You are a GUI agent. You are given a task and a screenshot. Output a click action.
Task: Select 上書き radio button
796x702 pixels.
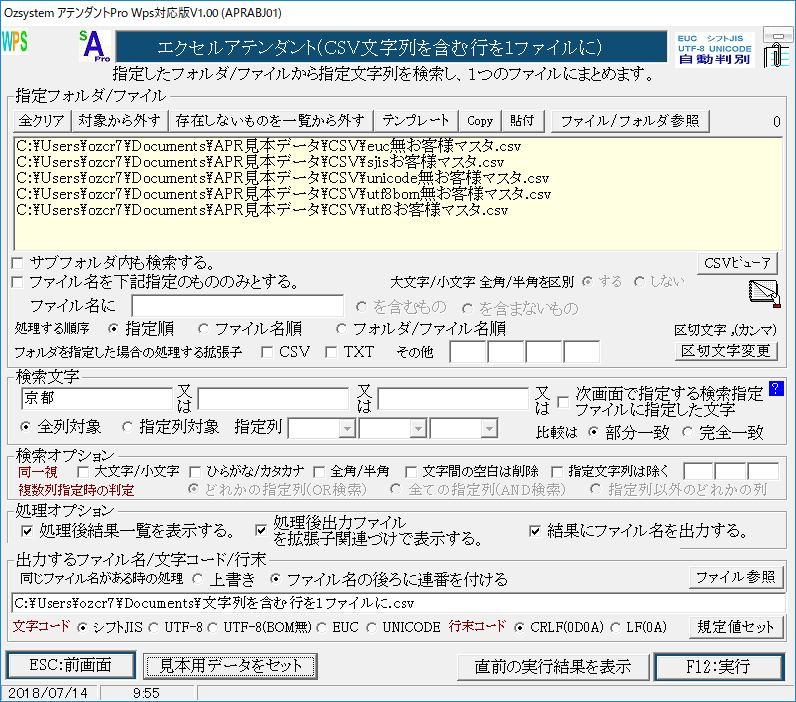198,579
